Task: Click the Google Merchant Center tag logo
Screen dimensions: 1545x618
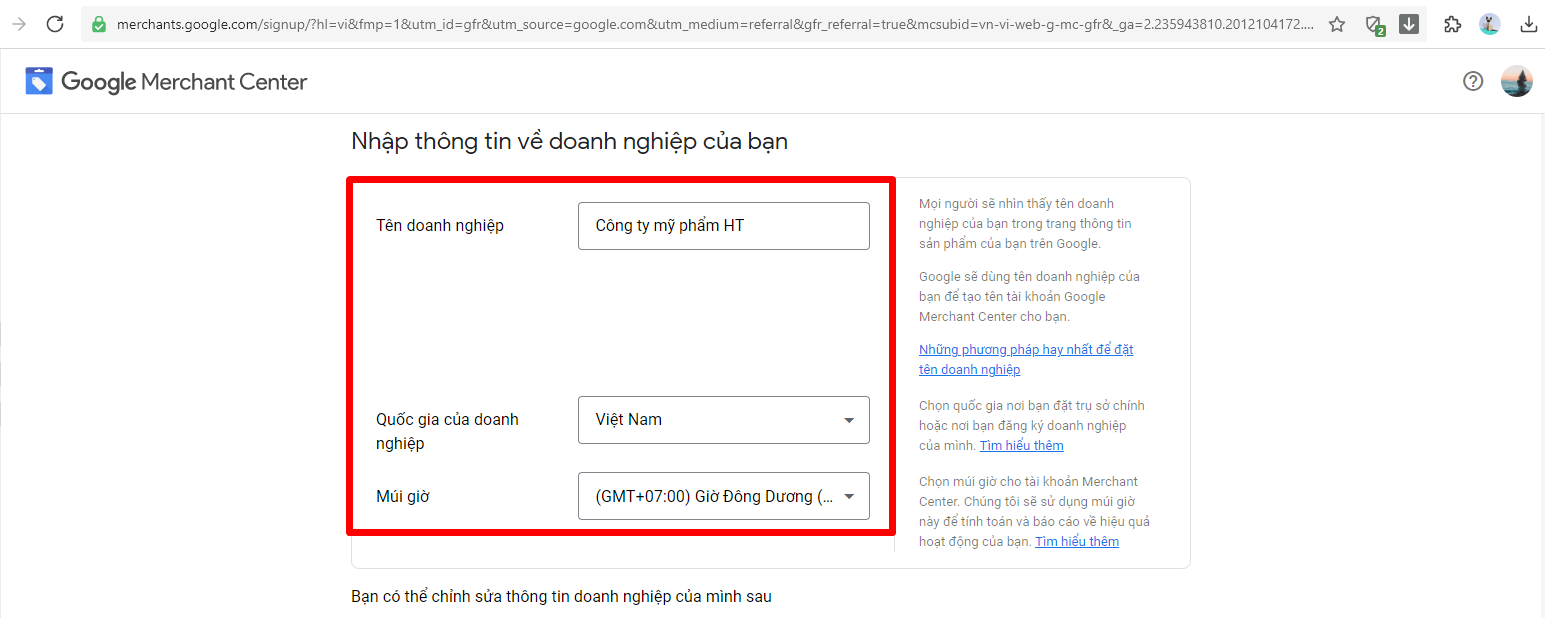Action: click(x=39, y=81)
